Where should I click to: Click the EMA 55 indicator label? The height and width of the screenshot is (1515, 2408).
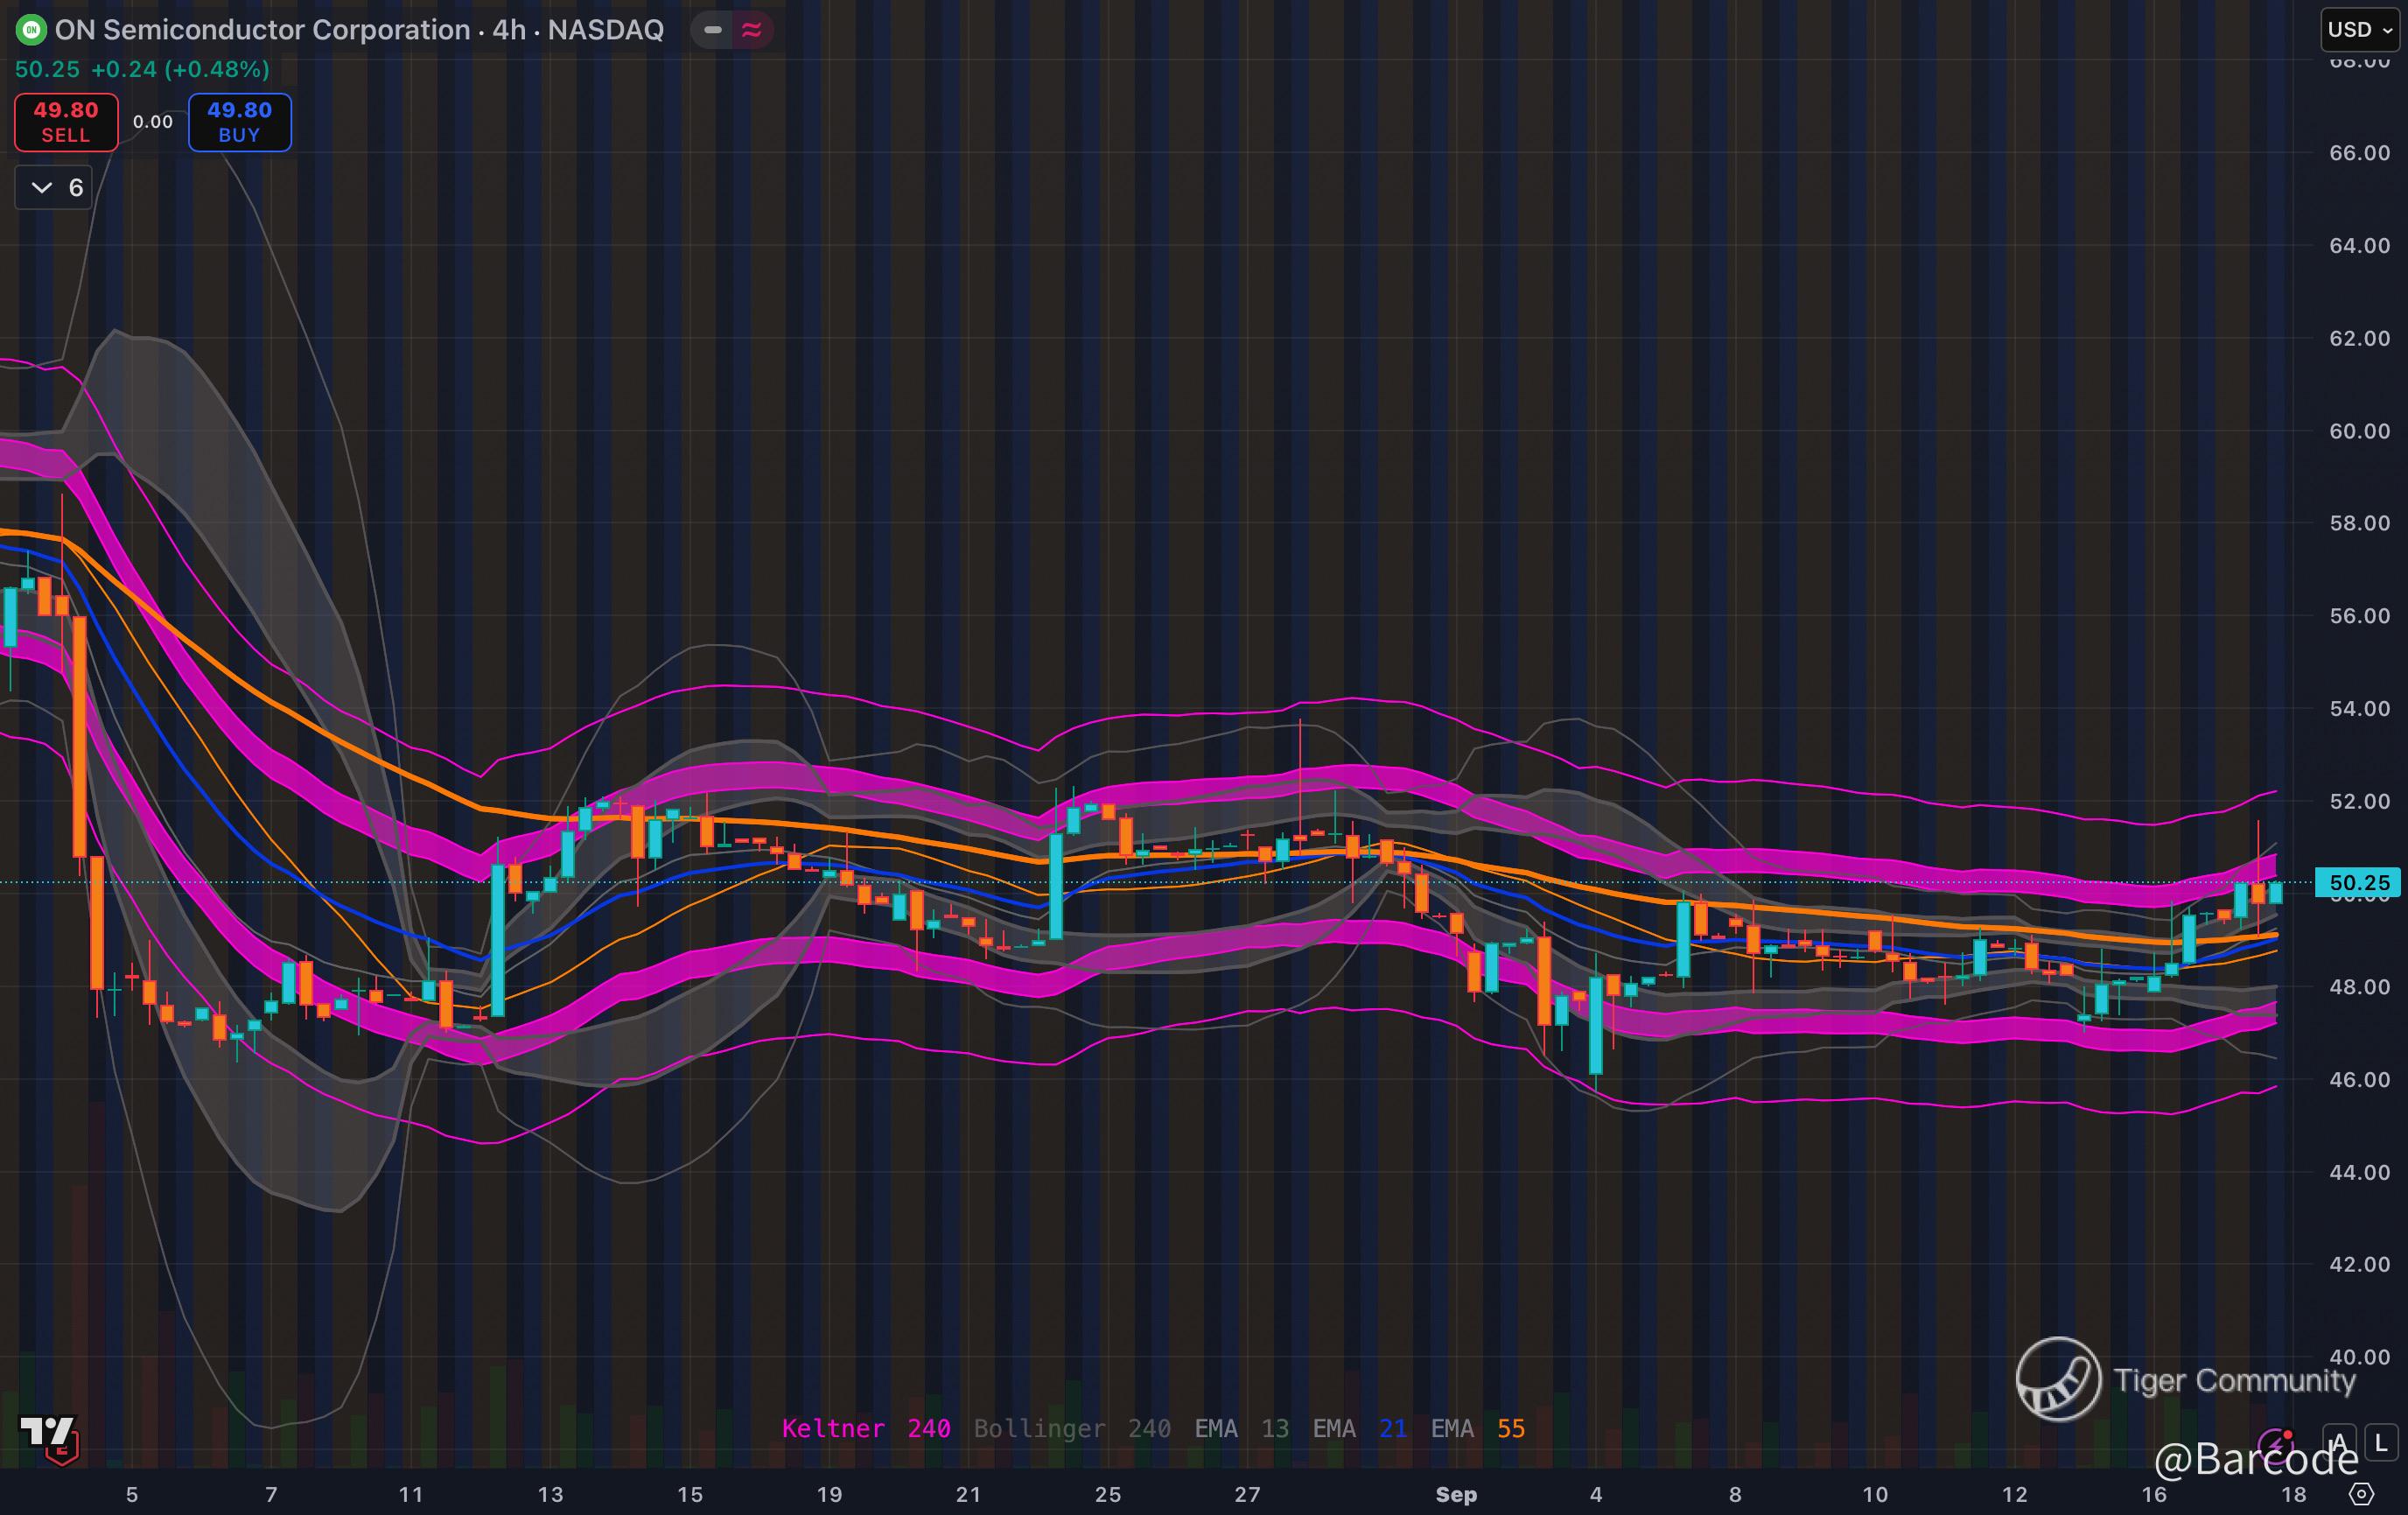click(x=1477, y=1428)
